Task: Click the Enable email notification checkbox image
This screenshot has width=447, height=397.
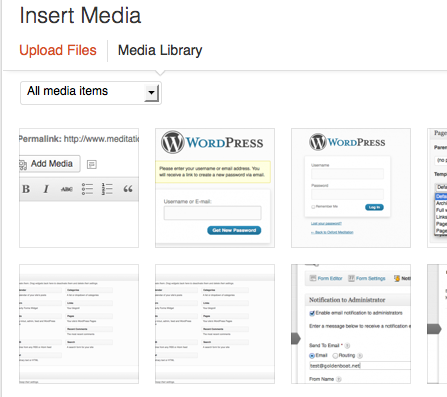Action: tap(312, 313)
